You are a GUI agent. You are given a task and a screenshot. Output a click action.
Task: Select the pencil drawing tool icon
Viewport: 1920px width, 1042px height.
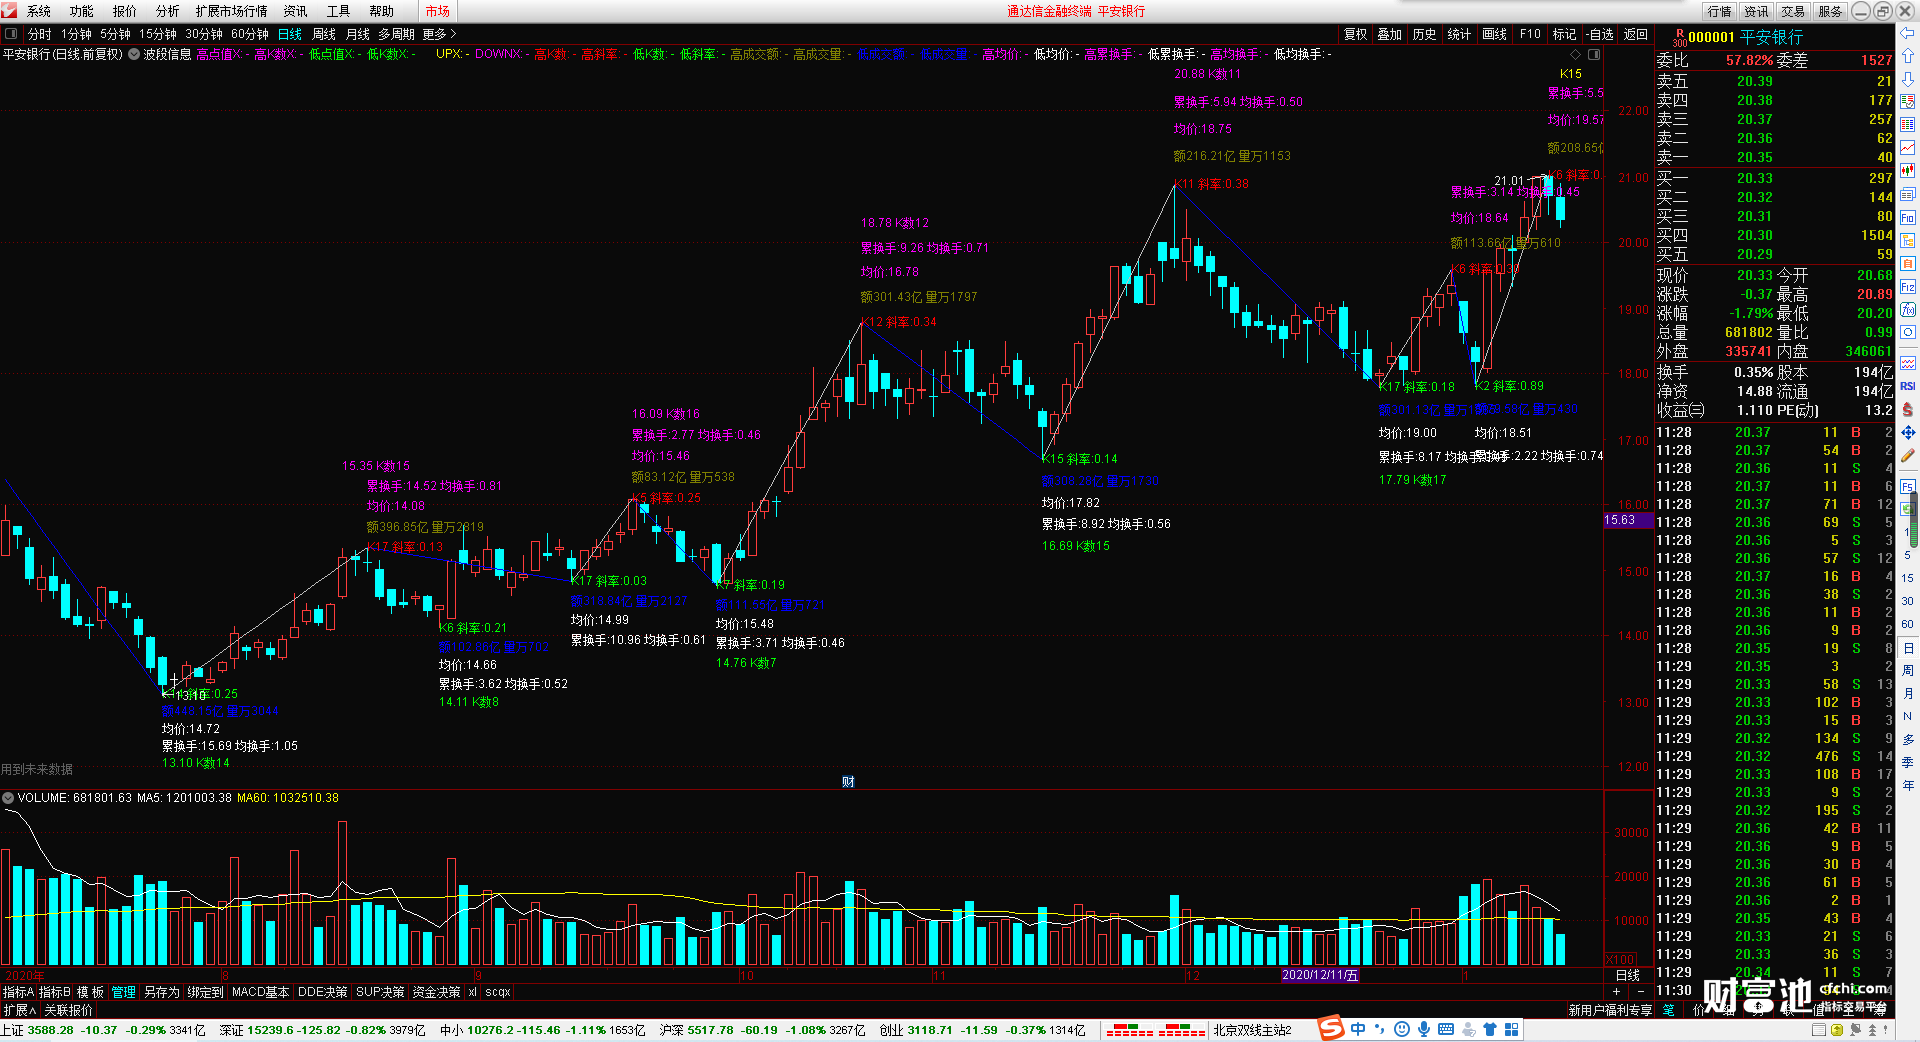coord(1908,455)
